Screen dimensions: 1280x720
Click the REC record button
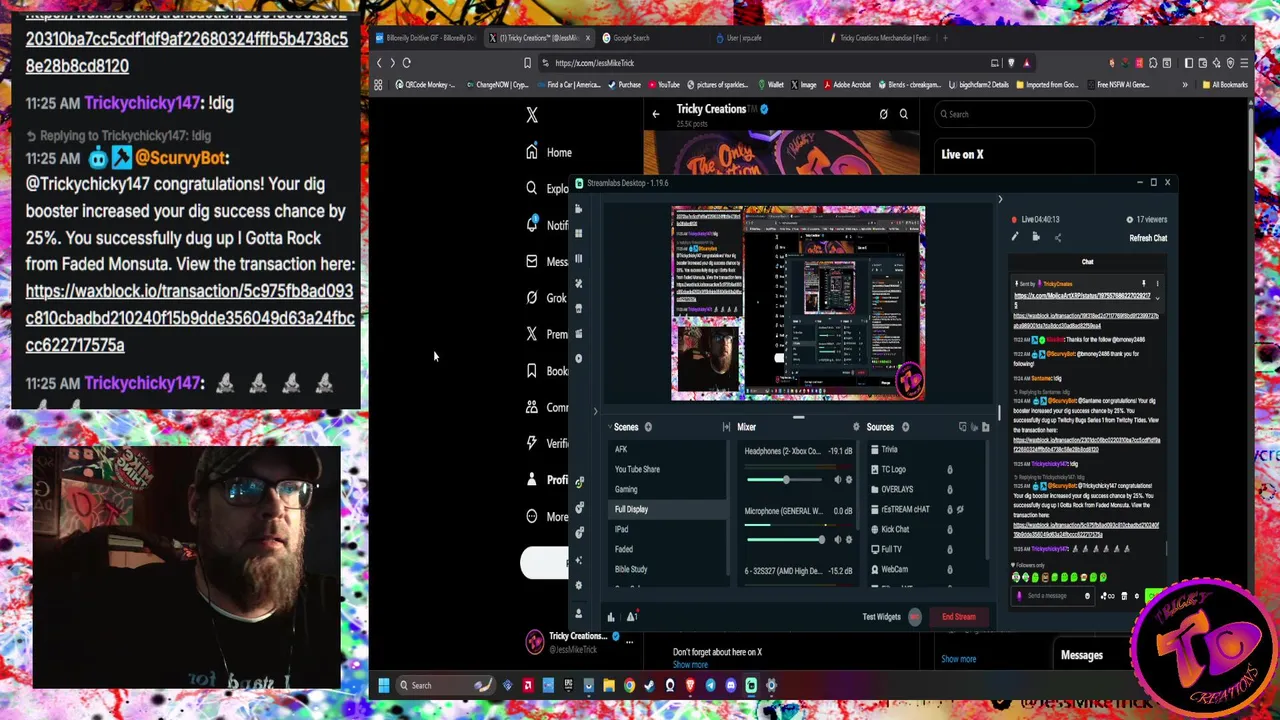[x=915, y=617]
